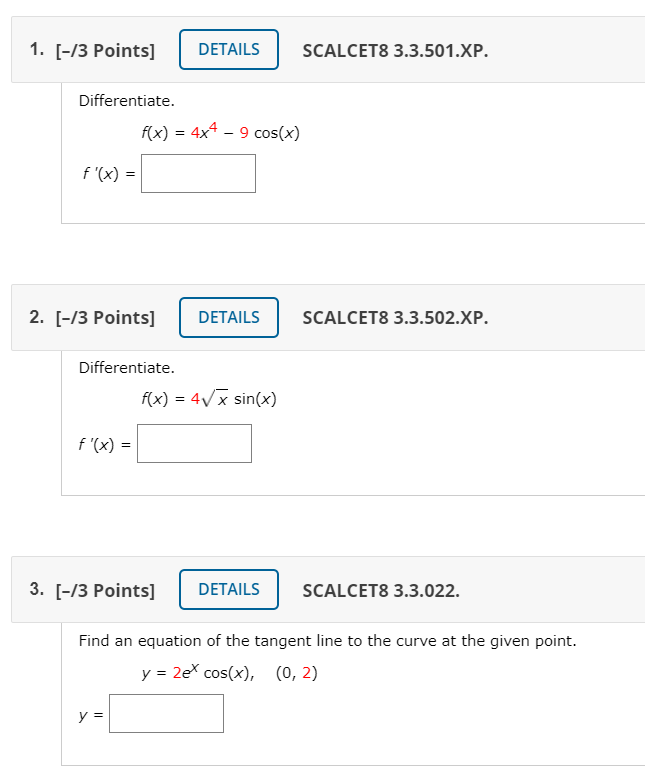The width and height of the screenshot is (645, 783).
Task: Click the SCALCET8 3.3.502.XP. problem code
Action: pos(395,318)
